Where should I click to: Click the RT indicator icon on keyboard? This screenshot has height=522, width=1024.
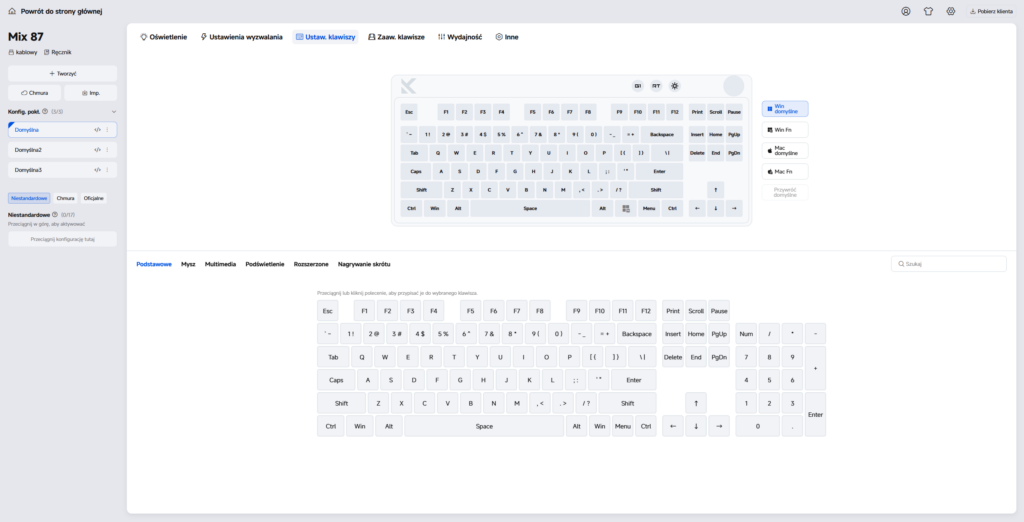656,86
